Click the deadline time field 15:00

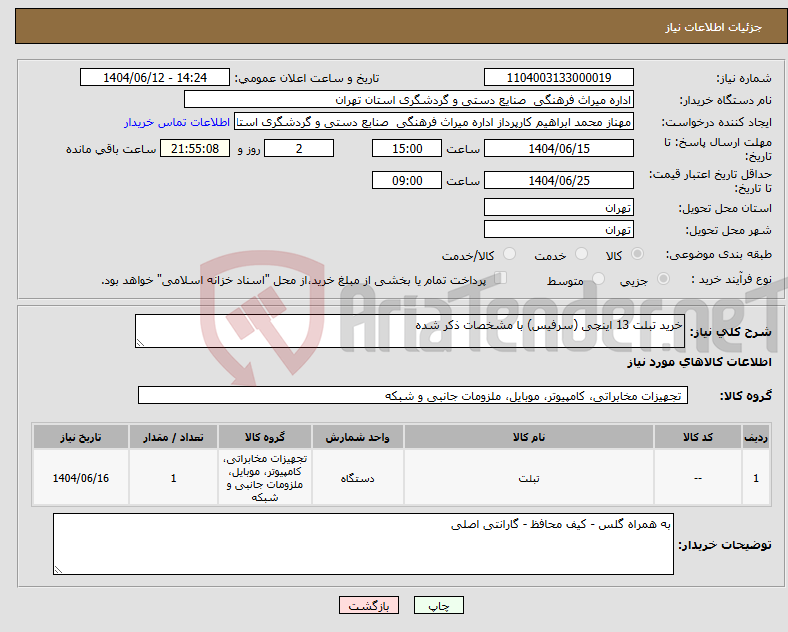pyautogui.click(x=407, y=148)
